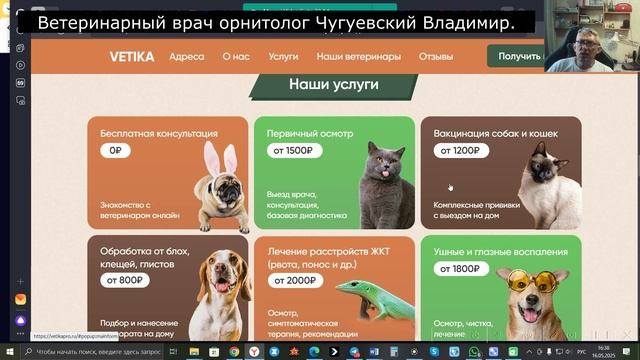
Task: Select Первичный осмотр service card
Action: (334, 173)
